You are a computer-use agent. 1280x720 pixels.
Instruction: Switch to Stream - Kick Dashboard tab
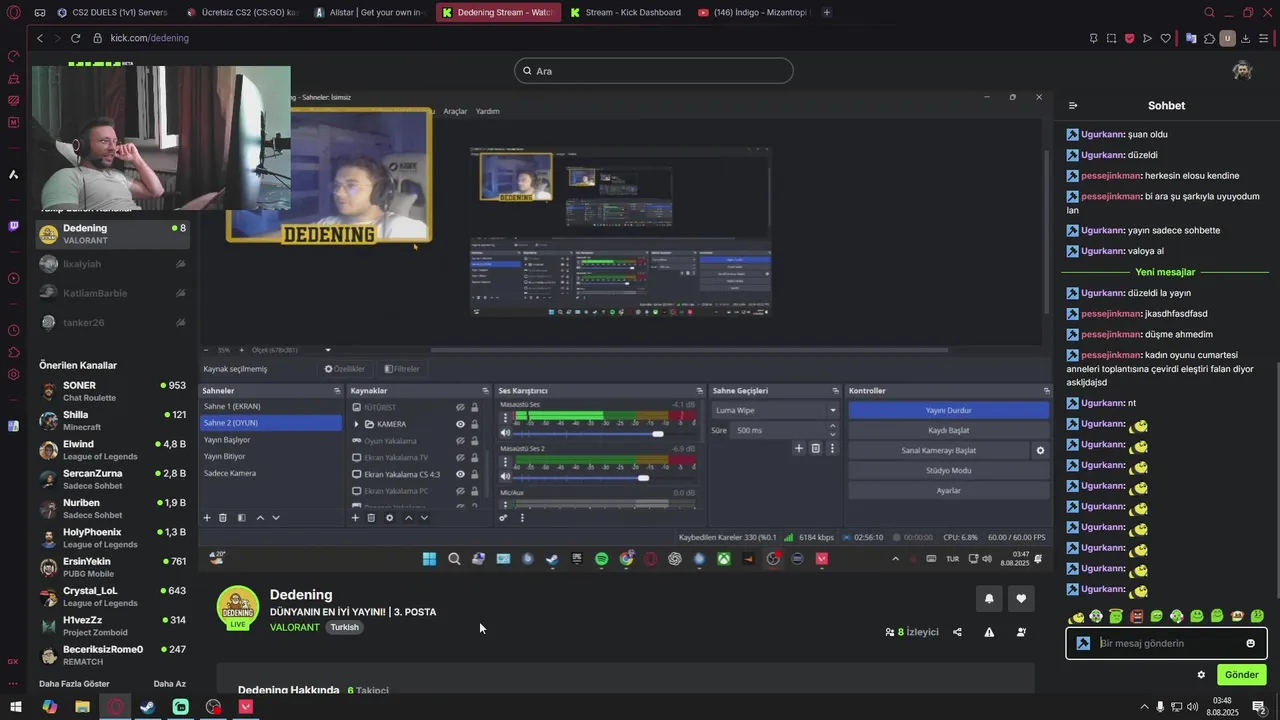click(x=625, y=13)
